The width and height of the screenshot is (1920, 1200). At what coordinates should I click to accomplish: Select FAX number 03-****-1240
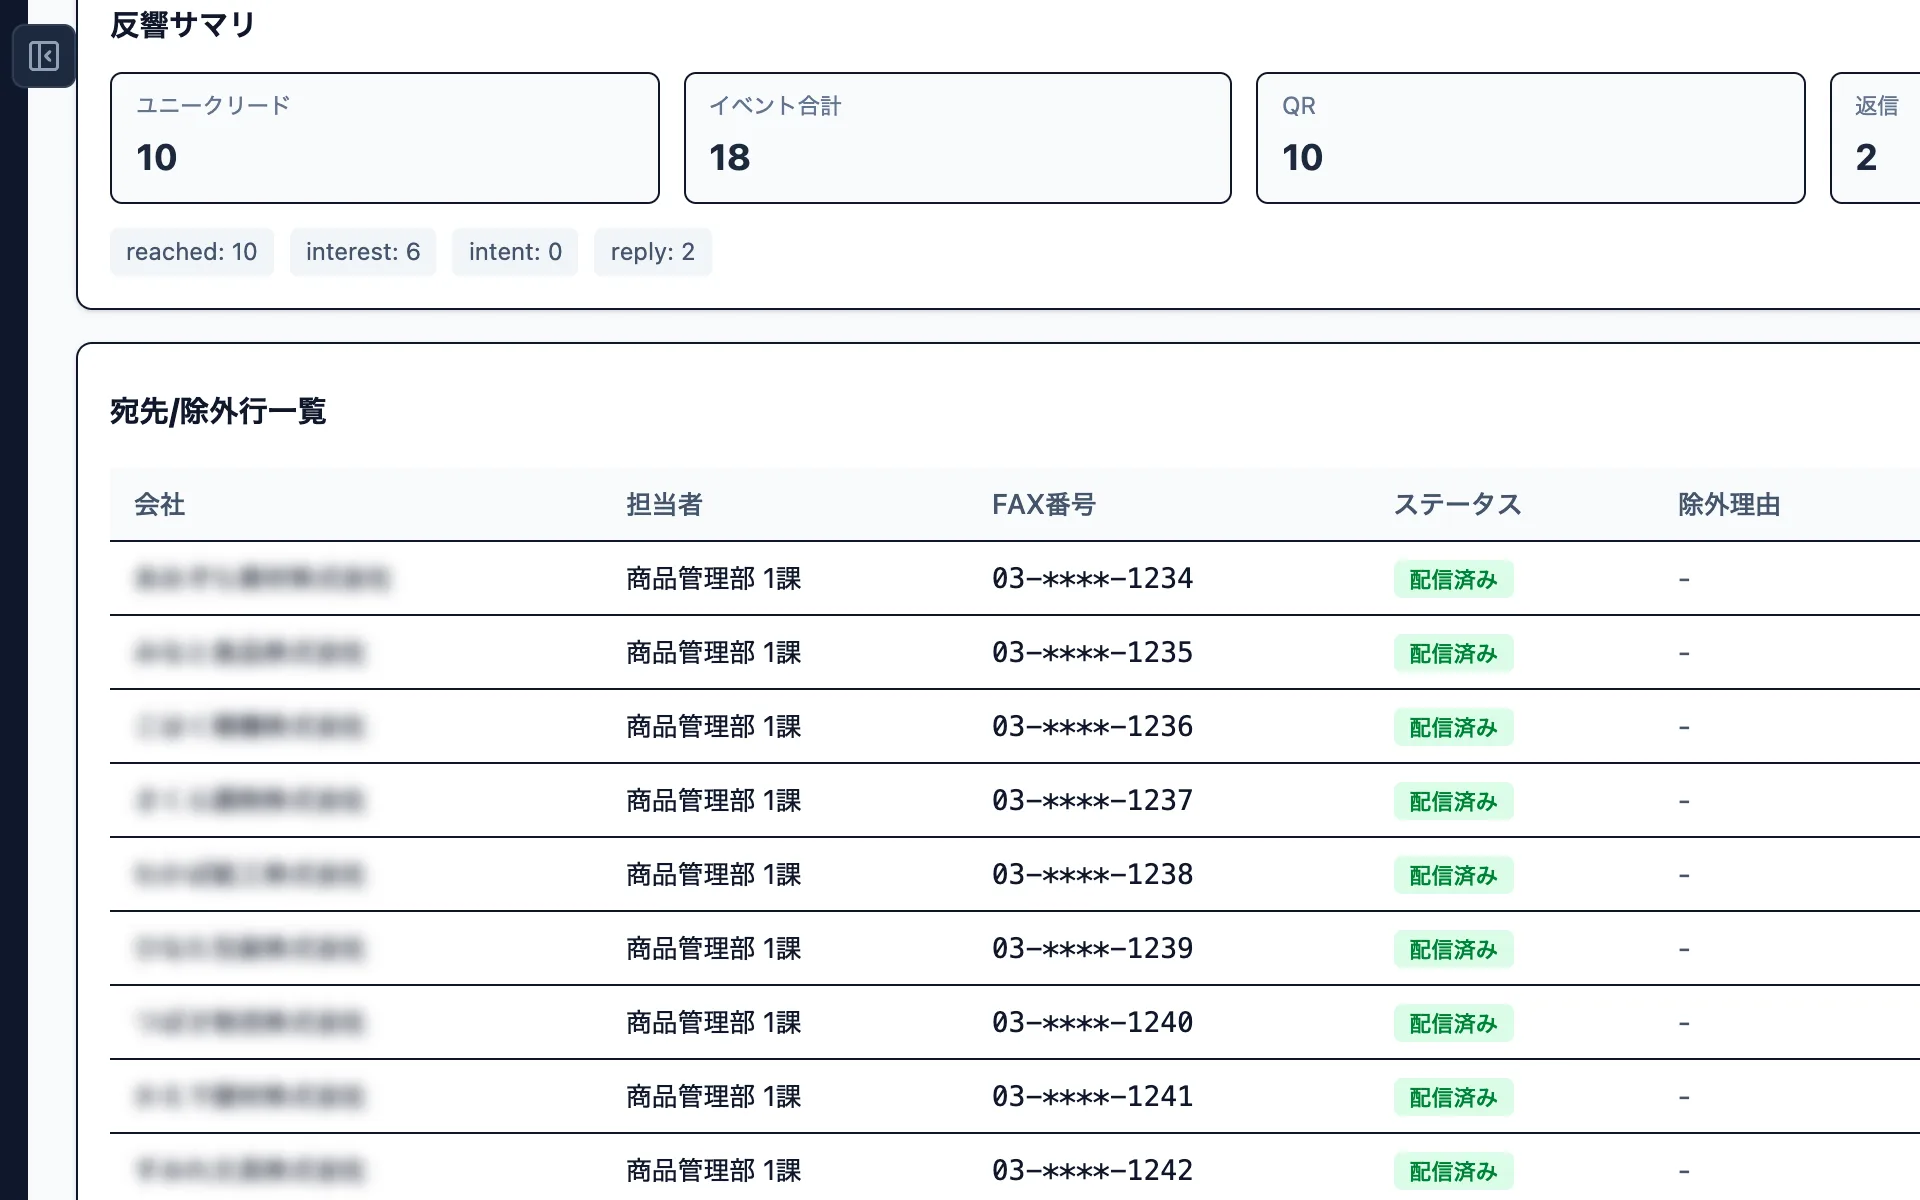[x=1092, y=1023]
